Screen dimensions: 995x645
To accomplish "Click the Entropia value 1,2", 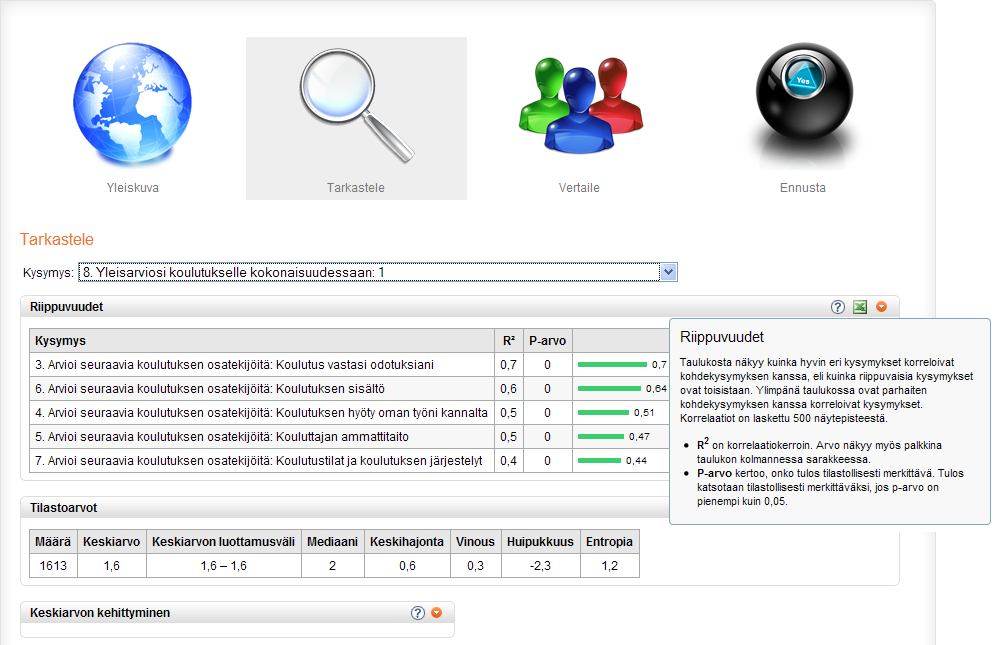I will pyautogui.click(x=609, y=566).
